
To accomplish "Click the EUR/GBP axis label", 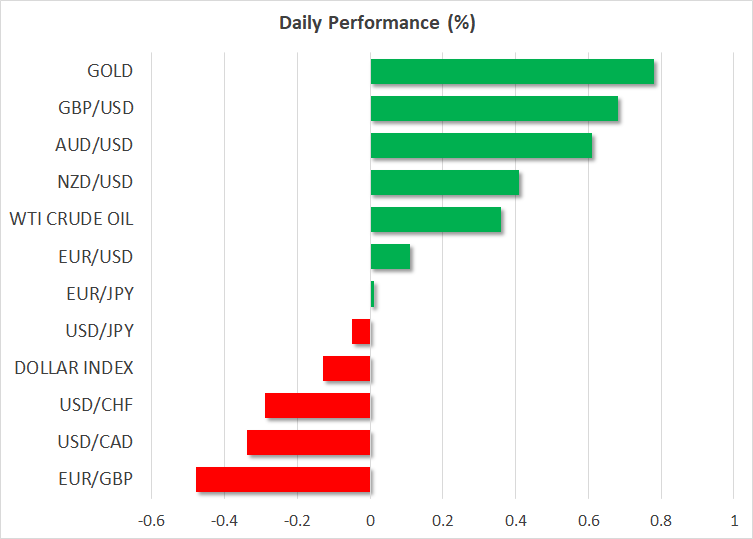I will point(100,479).
